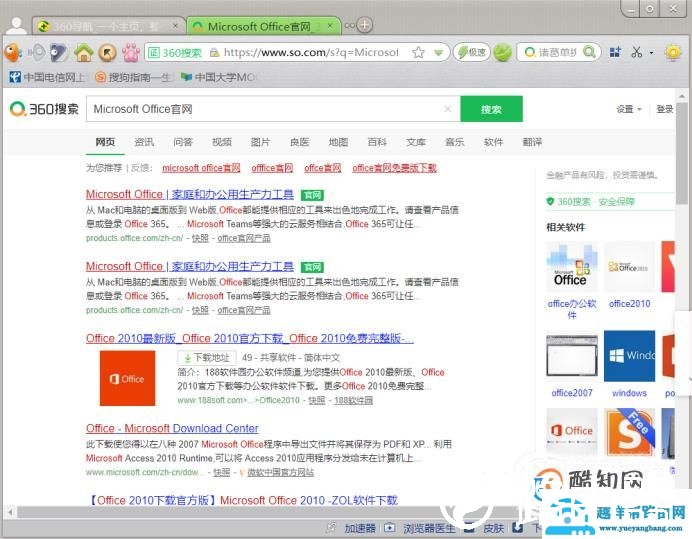Click the 登录 link
The width and height of the screenshot is (692, 539).
[x=665, y=109]
